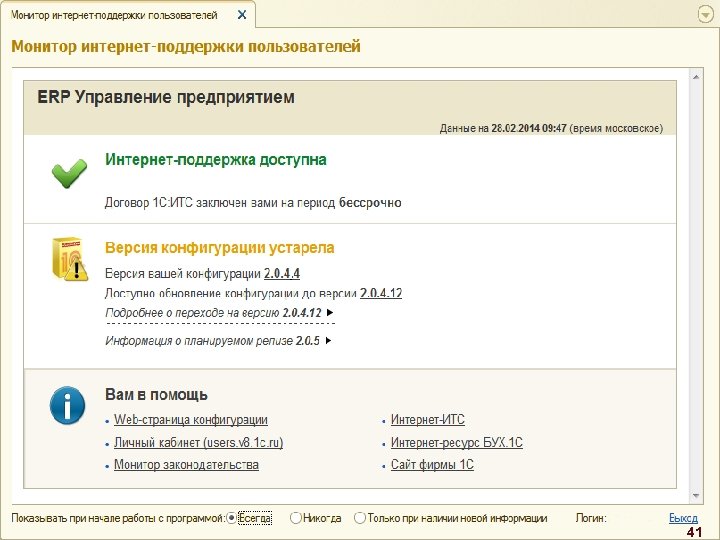
Task: Click the vertical scrollbar track
Action: pyautogui.click(x=696, y=286)
